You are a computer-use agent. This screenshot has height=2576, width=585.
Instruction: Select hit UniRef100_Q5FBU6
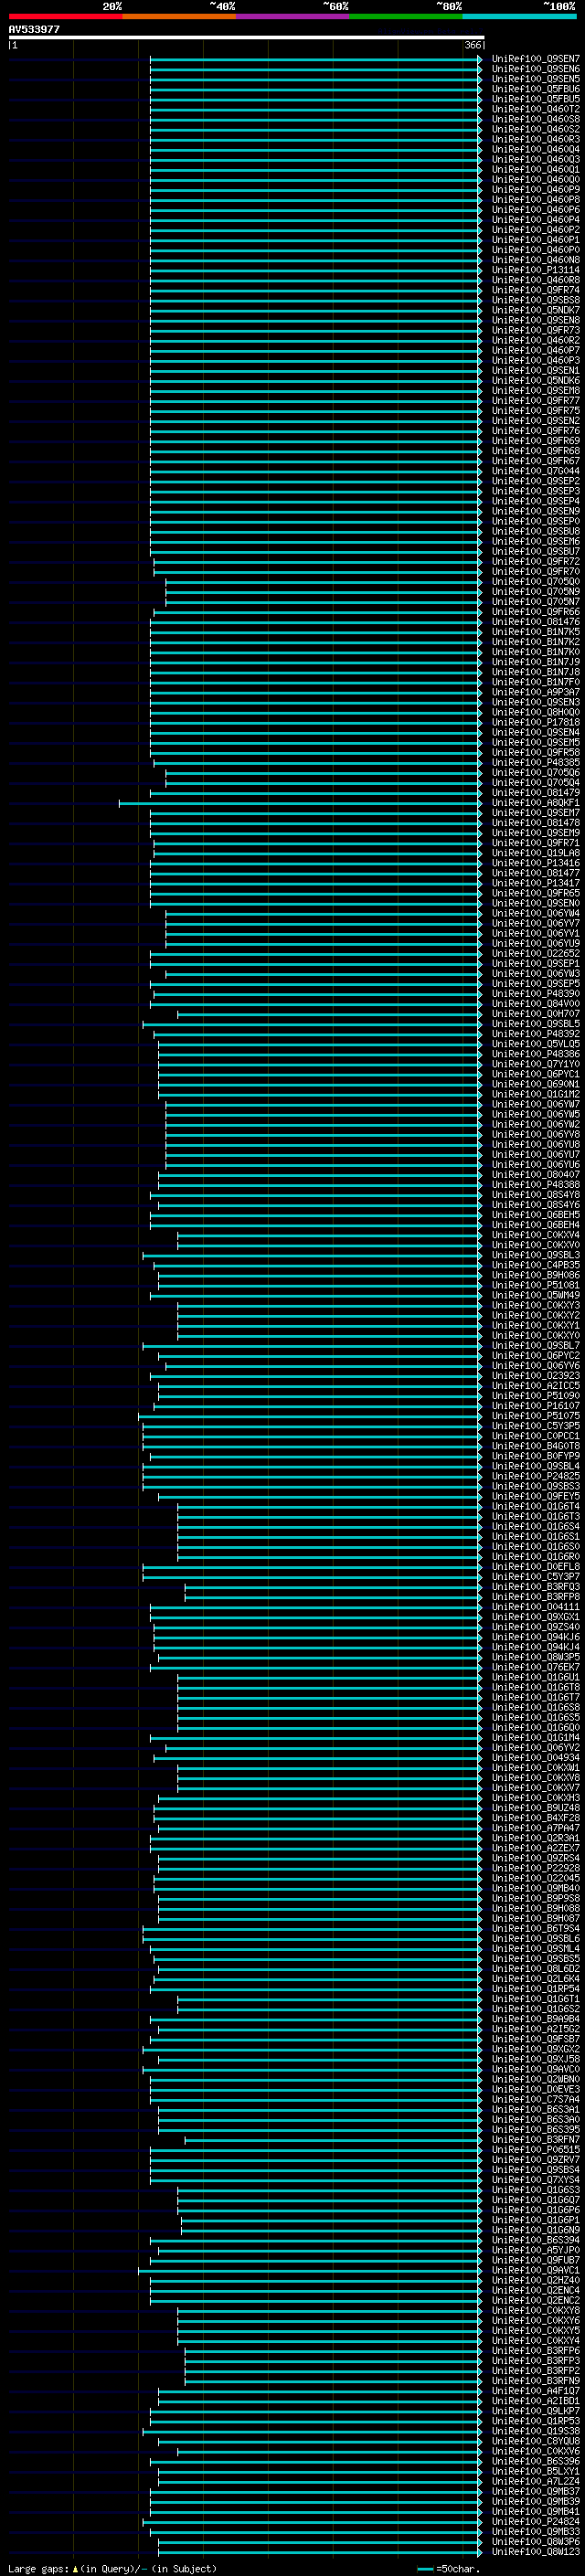point(536,89)
